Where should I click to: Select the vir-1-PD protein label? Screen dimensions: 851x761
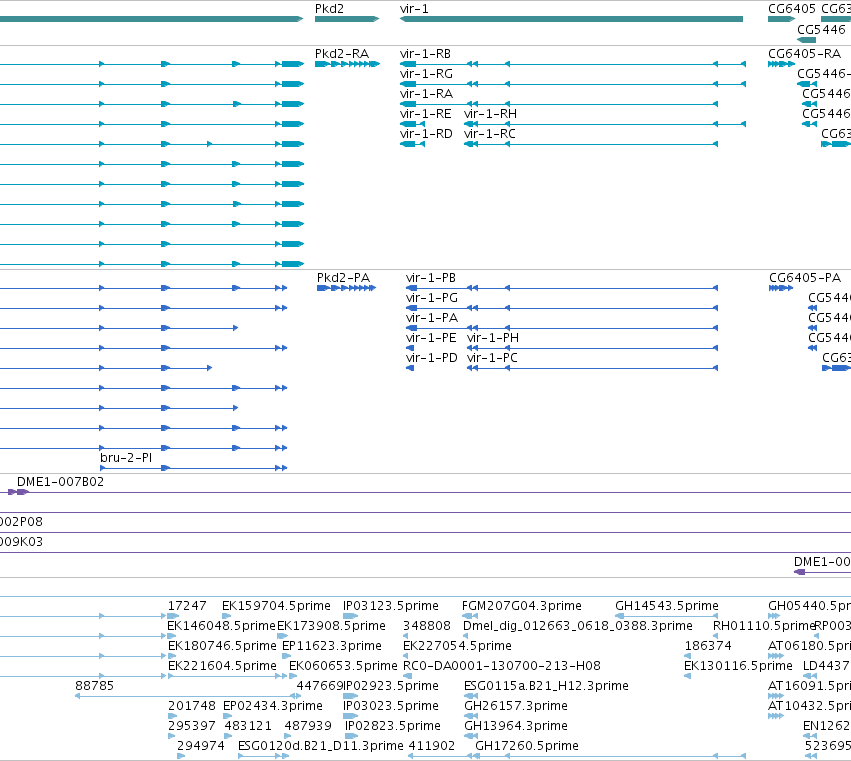tap(431, 358)
